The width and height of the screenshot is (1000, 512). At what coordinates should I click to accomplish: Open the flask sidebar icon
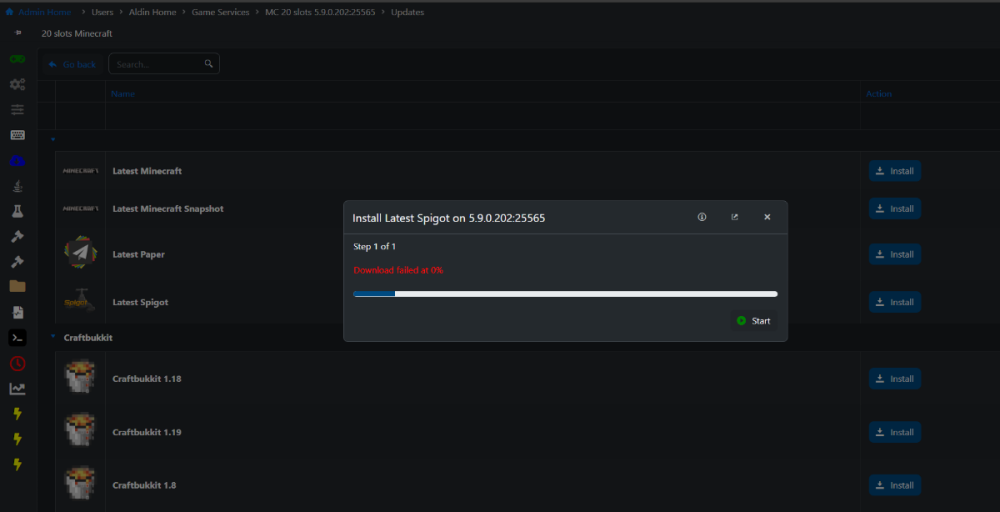point(18,211)
